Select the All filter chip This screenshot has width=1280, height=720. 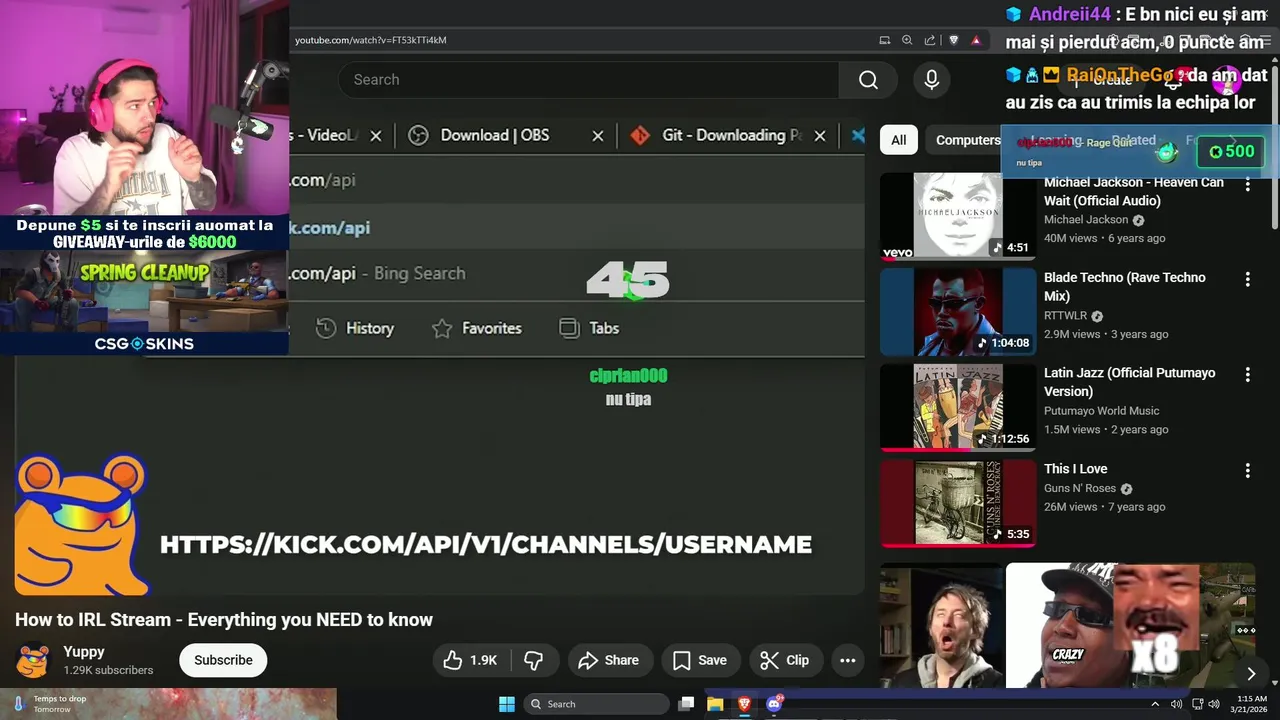898,140
